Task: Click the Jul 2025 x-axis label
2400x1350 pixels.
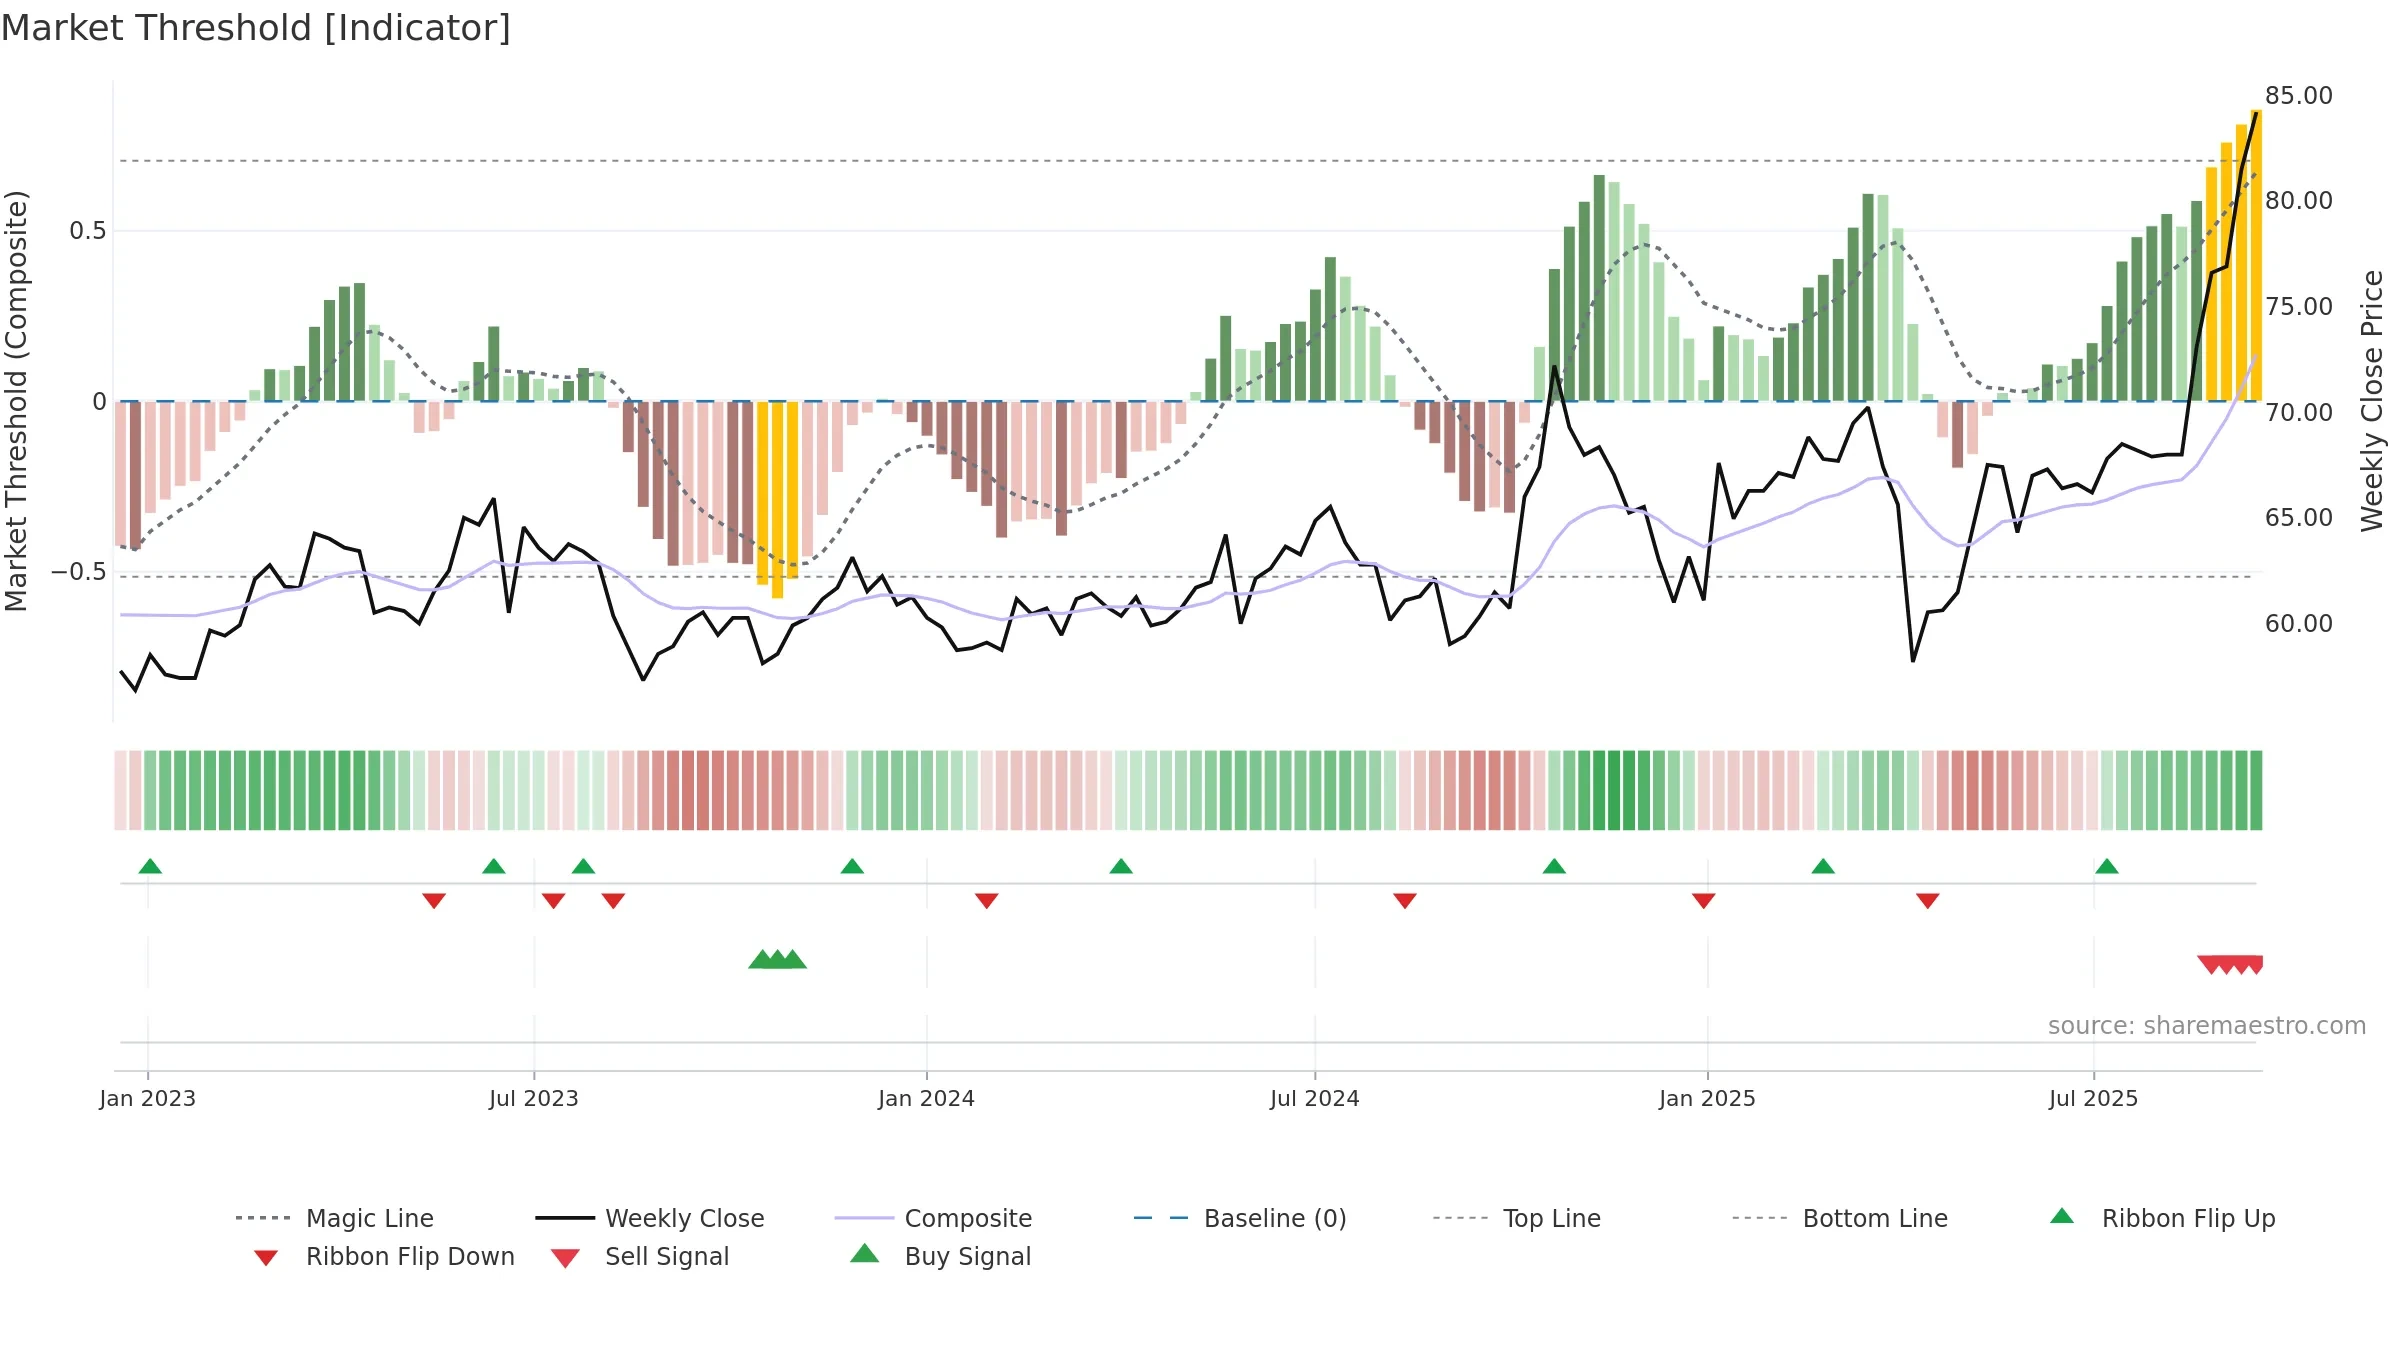Action: tap(2093, 1099)
